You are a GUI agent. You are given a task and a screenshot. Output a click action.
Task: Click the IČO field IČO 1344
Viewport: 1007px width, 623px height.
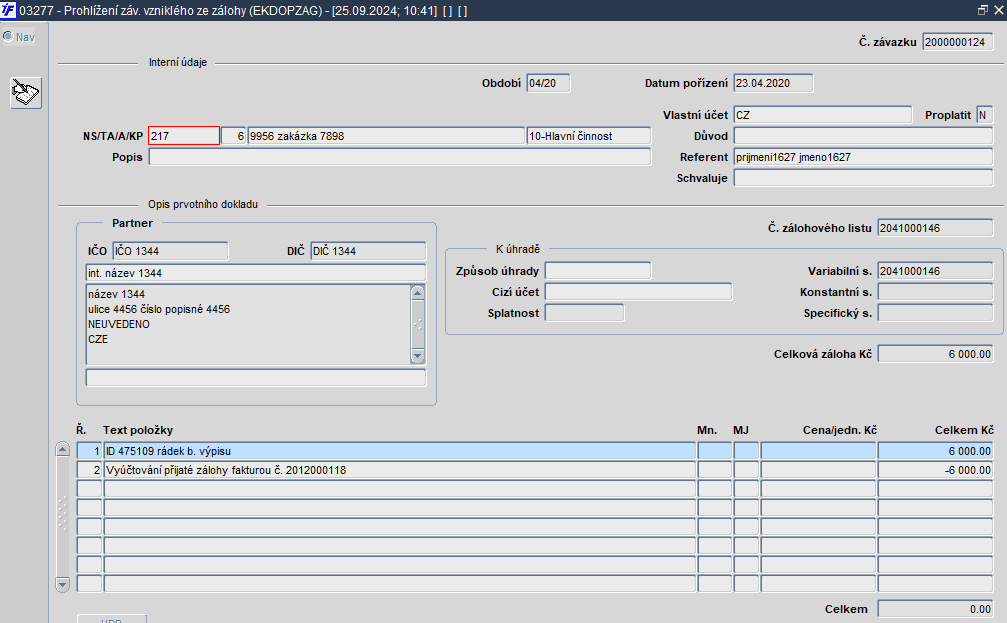(x=170, y=251)
